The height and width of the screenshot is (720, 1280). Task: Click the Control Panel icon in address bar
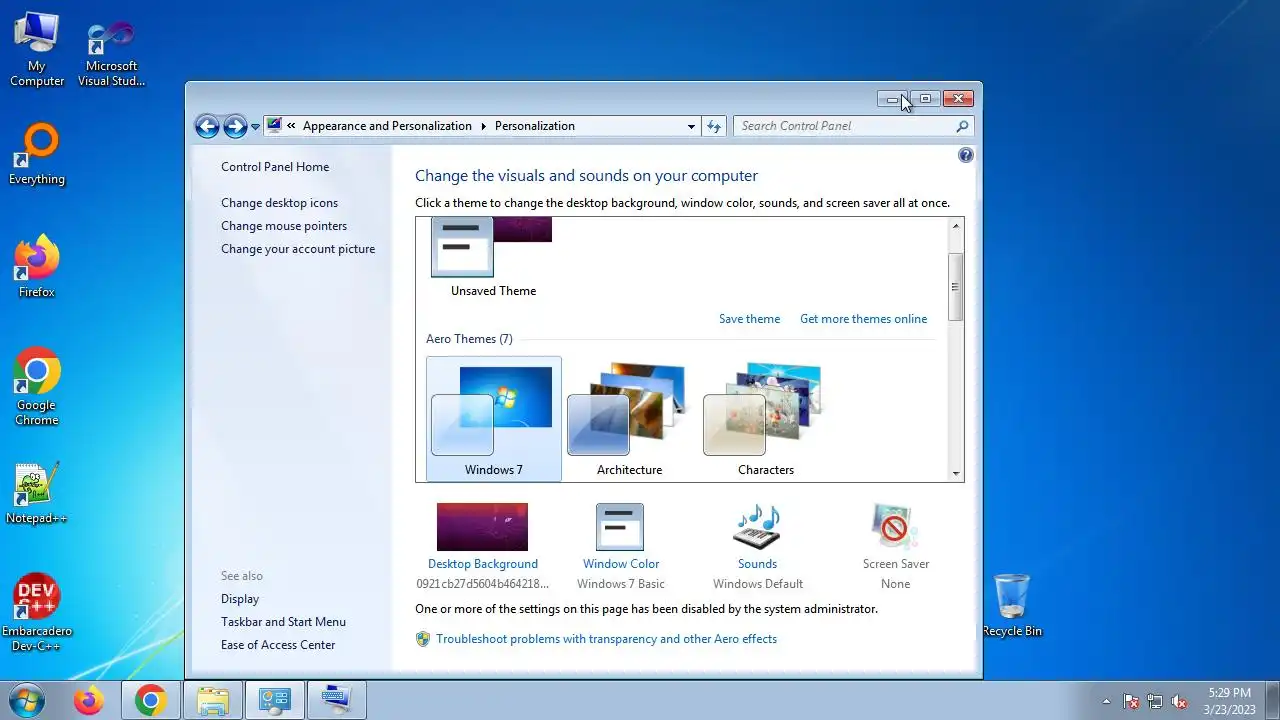click(x=274, y=126)
